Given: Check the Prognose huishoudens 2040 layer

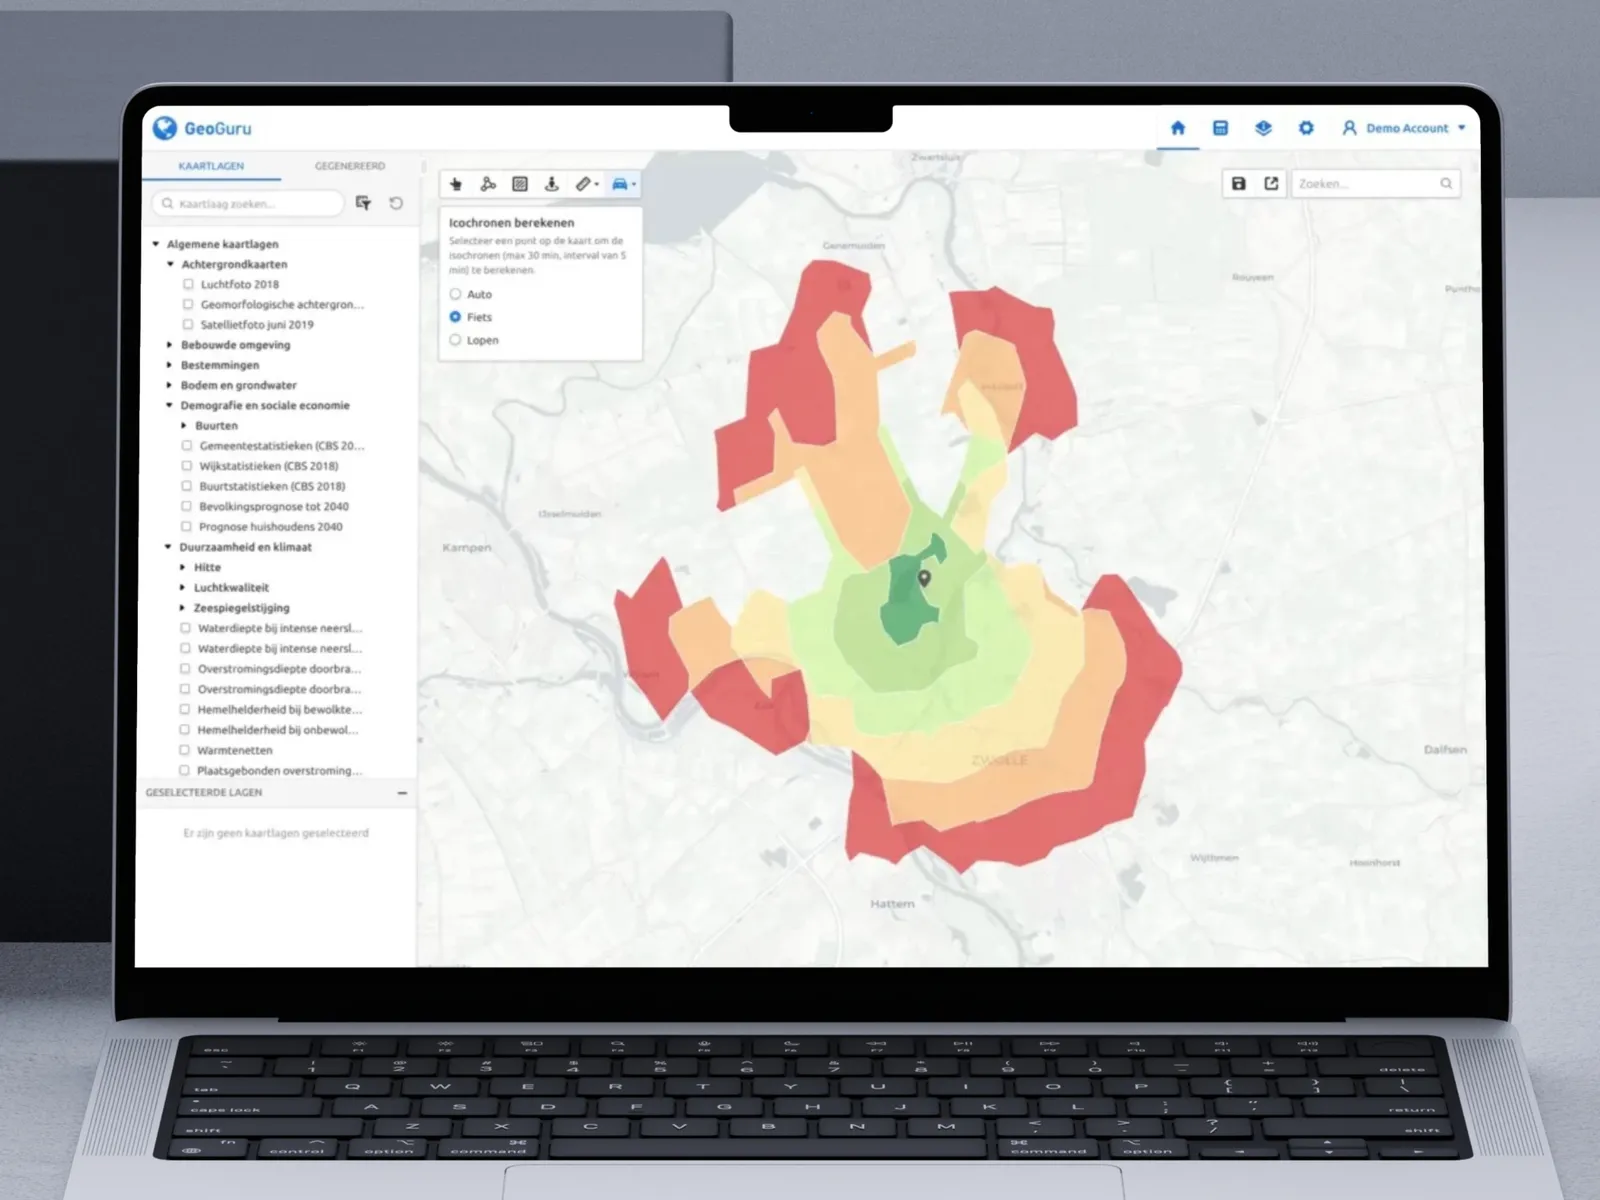Looking at the screenshot, I should click(186, 526).
